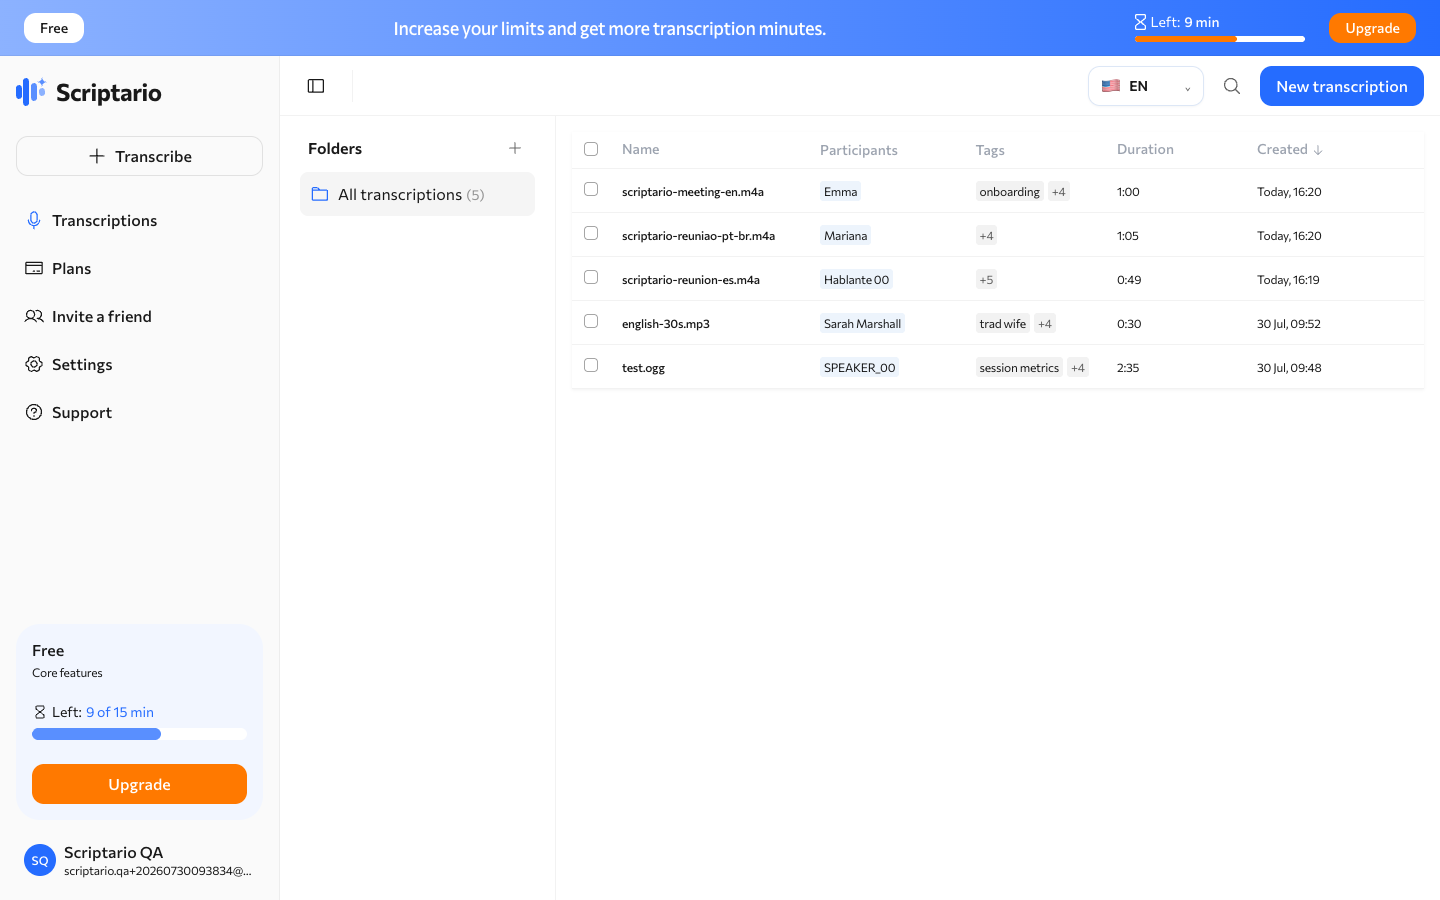Open the EN language dropdown

1146,86
